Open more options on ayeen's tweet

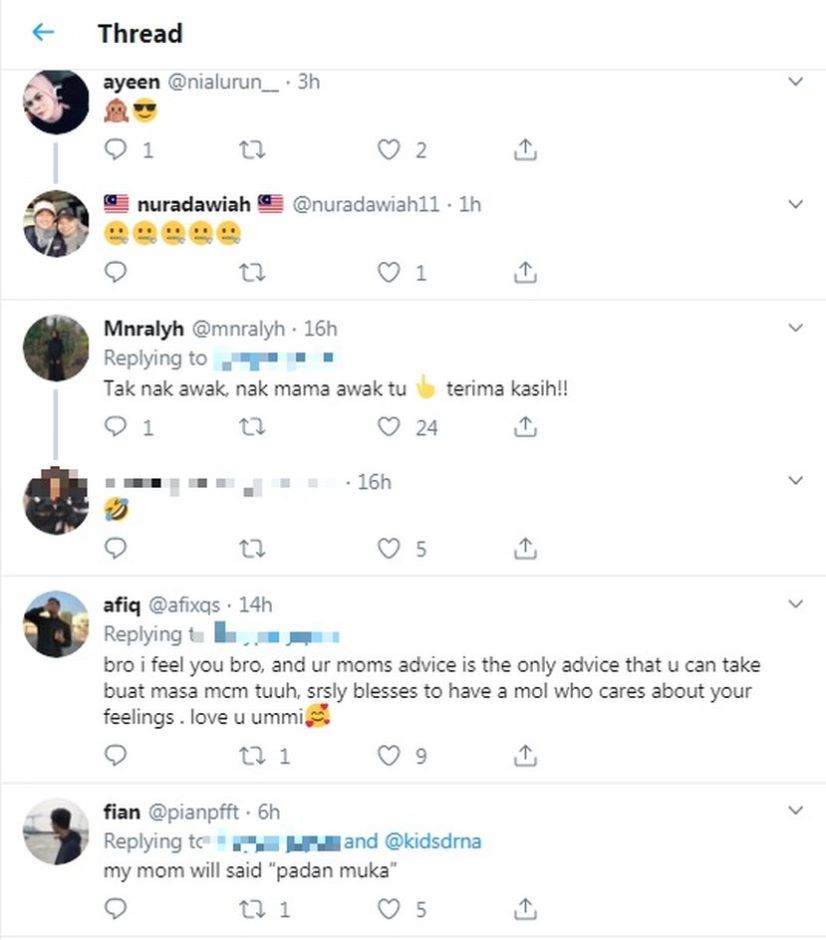pos(796,82)
